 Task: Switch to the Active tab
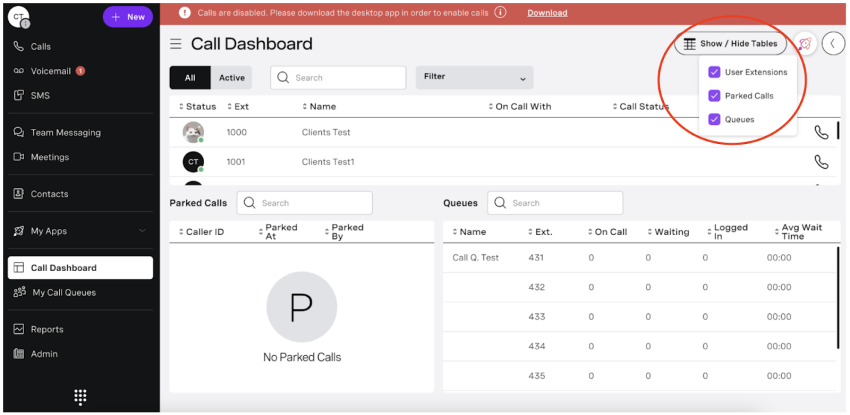point(231,78)
